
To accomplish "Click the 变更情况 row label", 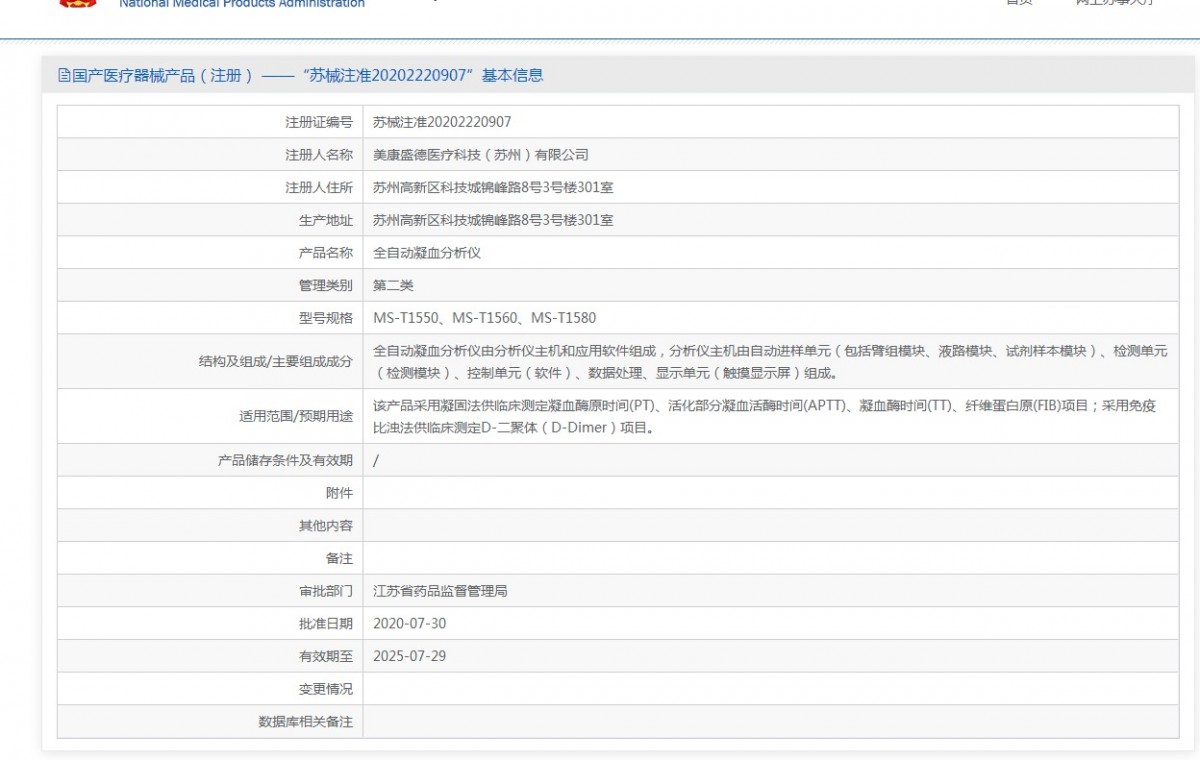I will click(x=326, y=689).
